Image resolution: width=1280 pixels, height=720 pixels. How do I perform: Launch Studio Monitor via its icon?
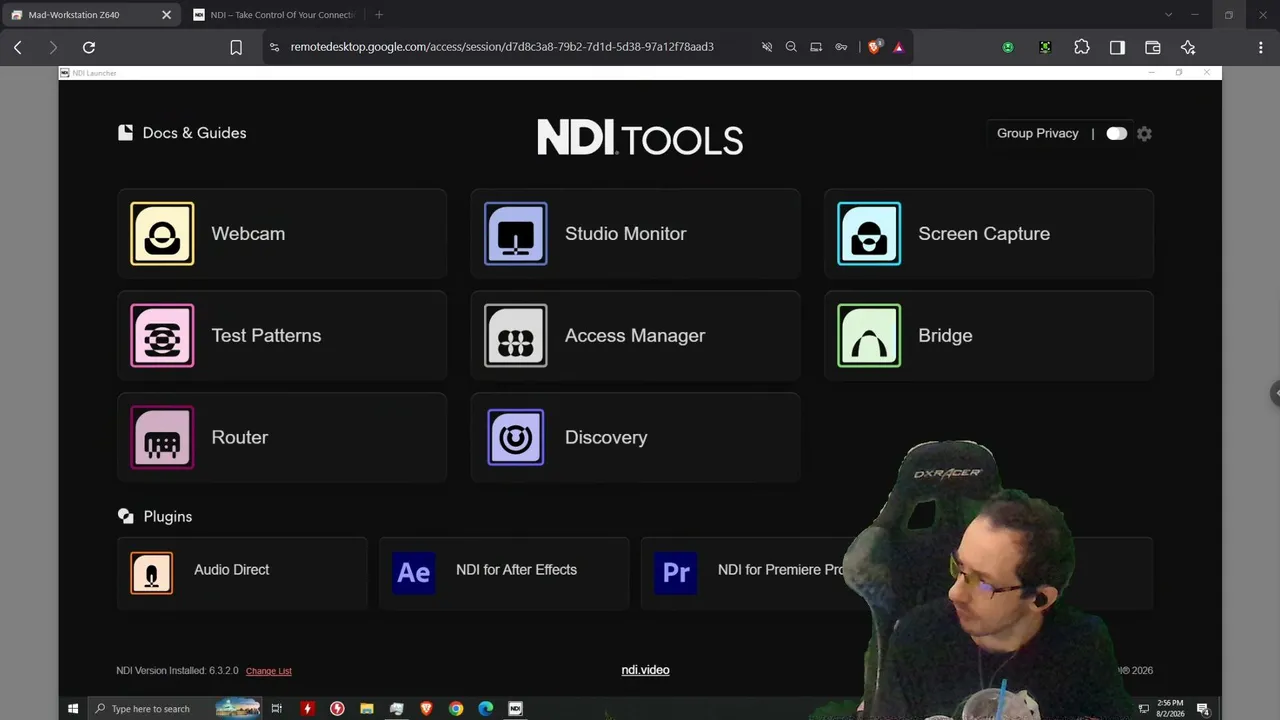[516, 234]
